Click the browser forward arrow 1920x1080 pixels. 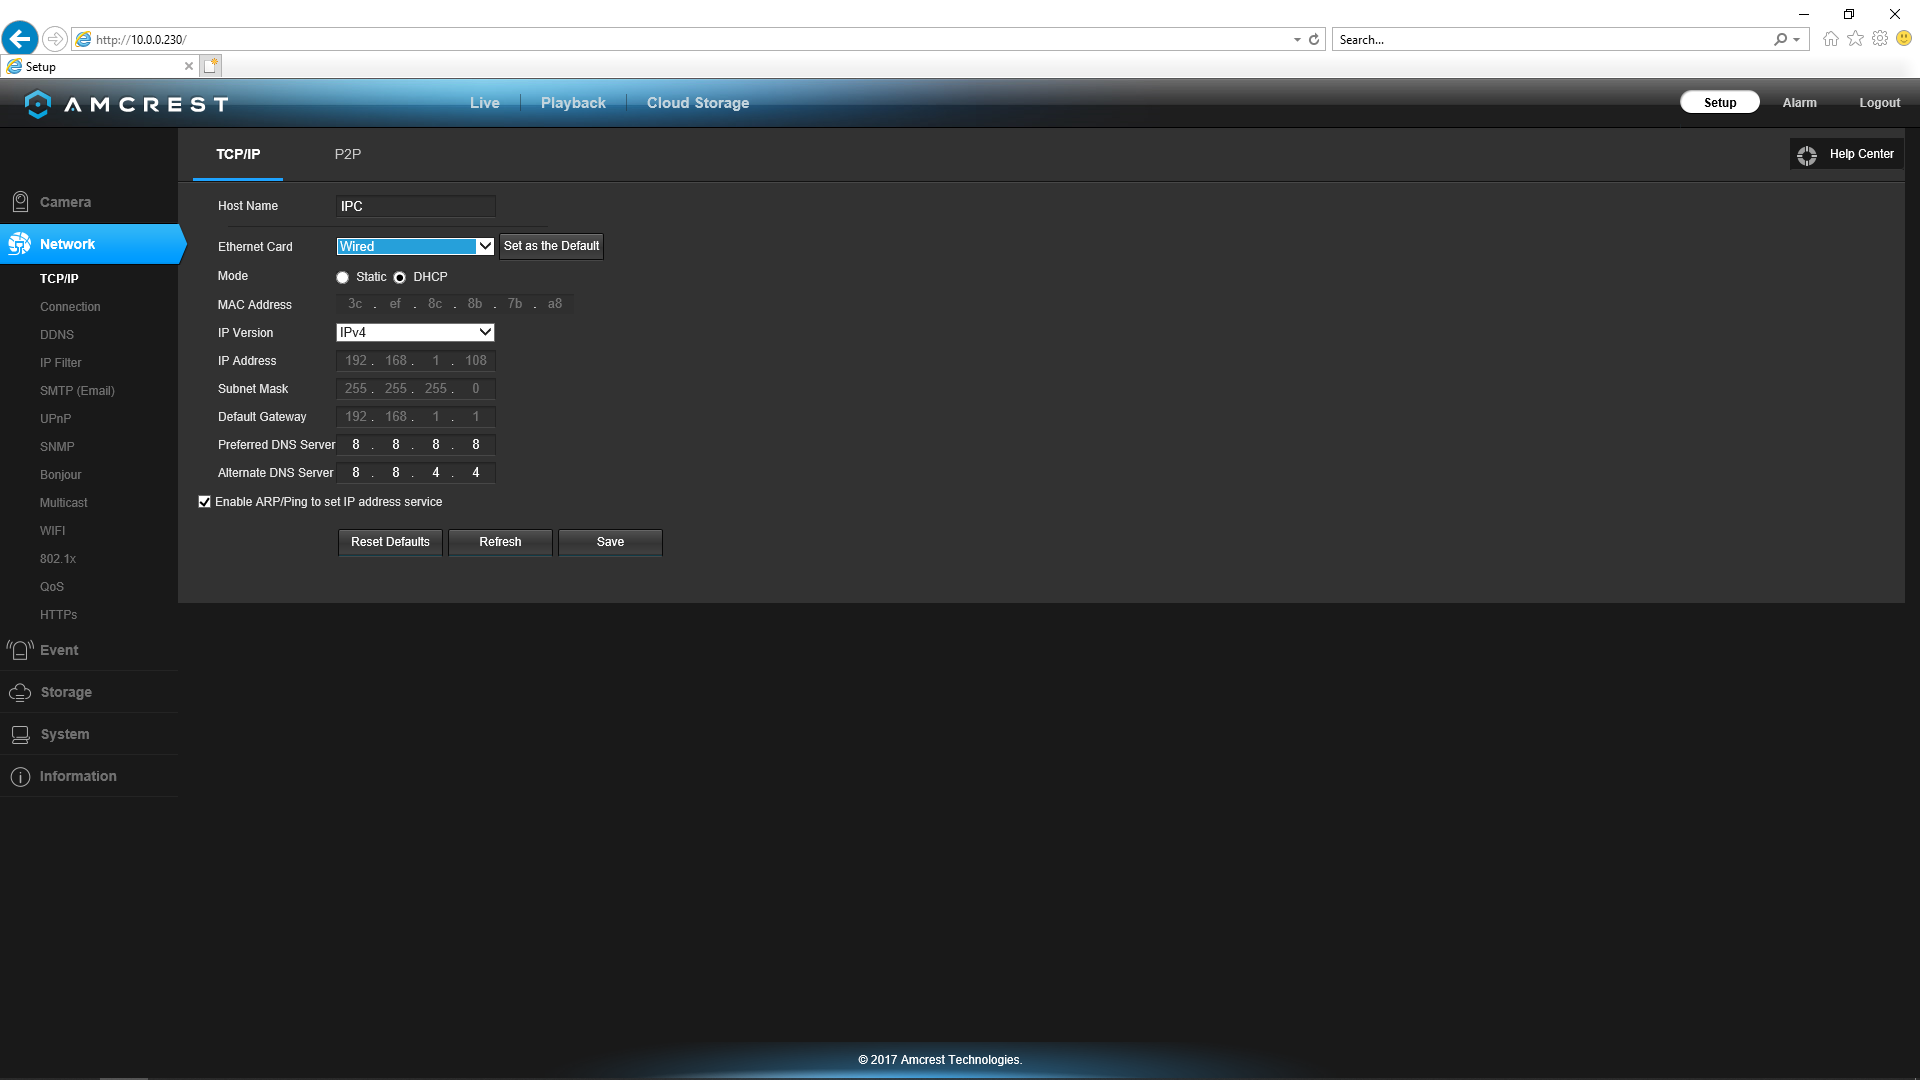click(x=55, y=39)
